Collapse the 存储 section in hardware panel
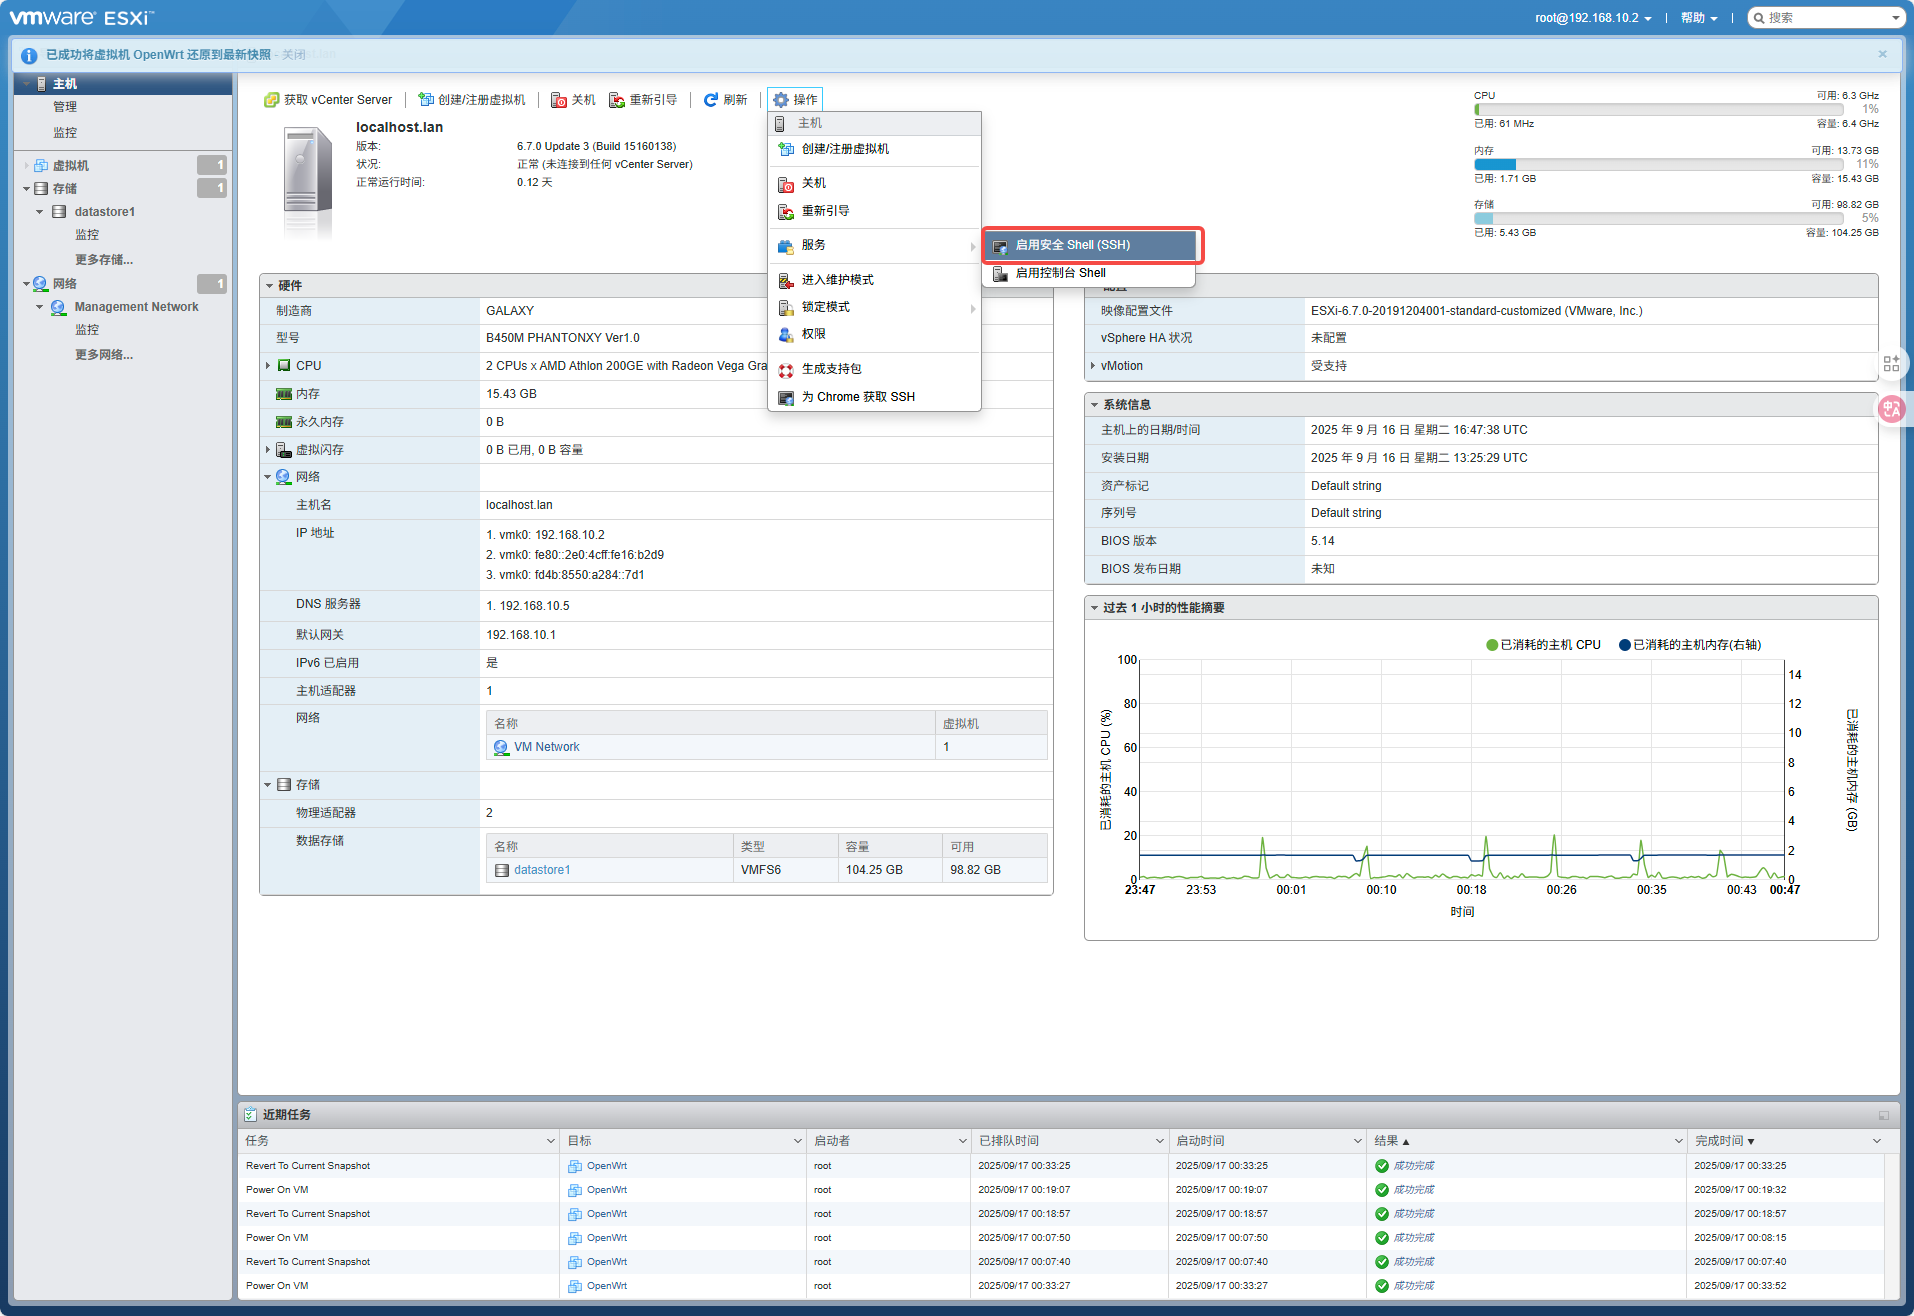This screenshot has height=1316, width=1914. pos(268,785)
